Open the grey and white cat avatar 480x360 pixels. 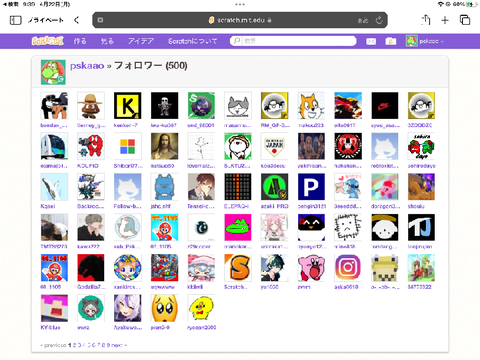(238, 106)
